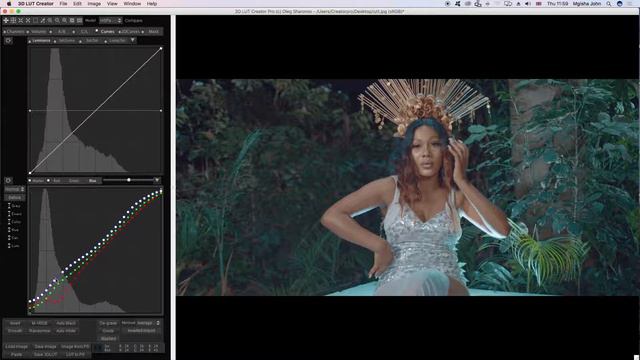
Task: Switch to the Volume tab
Action: (x=38, y=32)
